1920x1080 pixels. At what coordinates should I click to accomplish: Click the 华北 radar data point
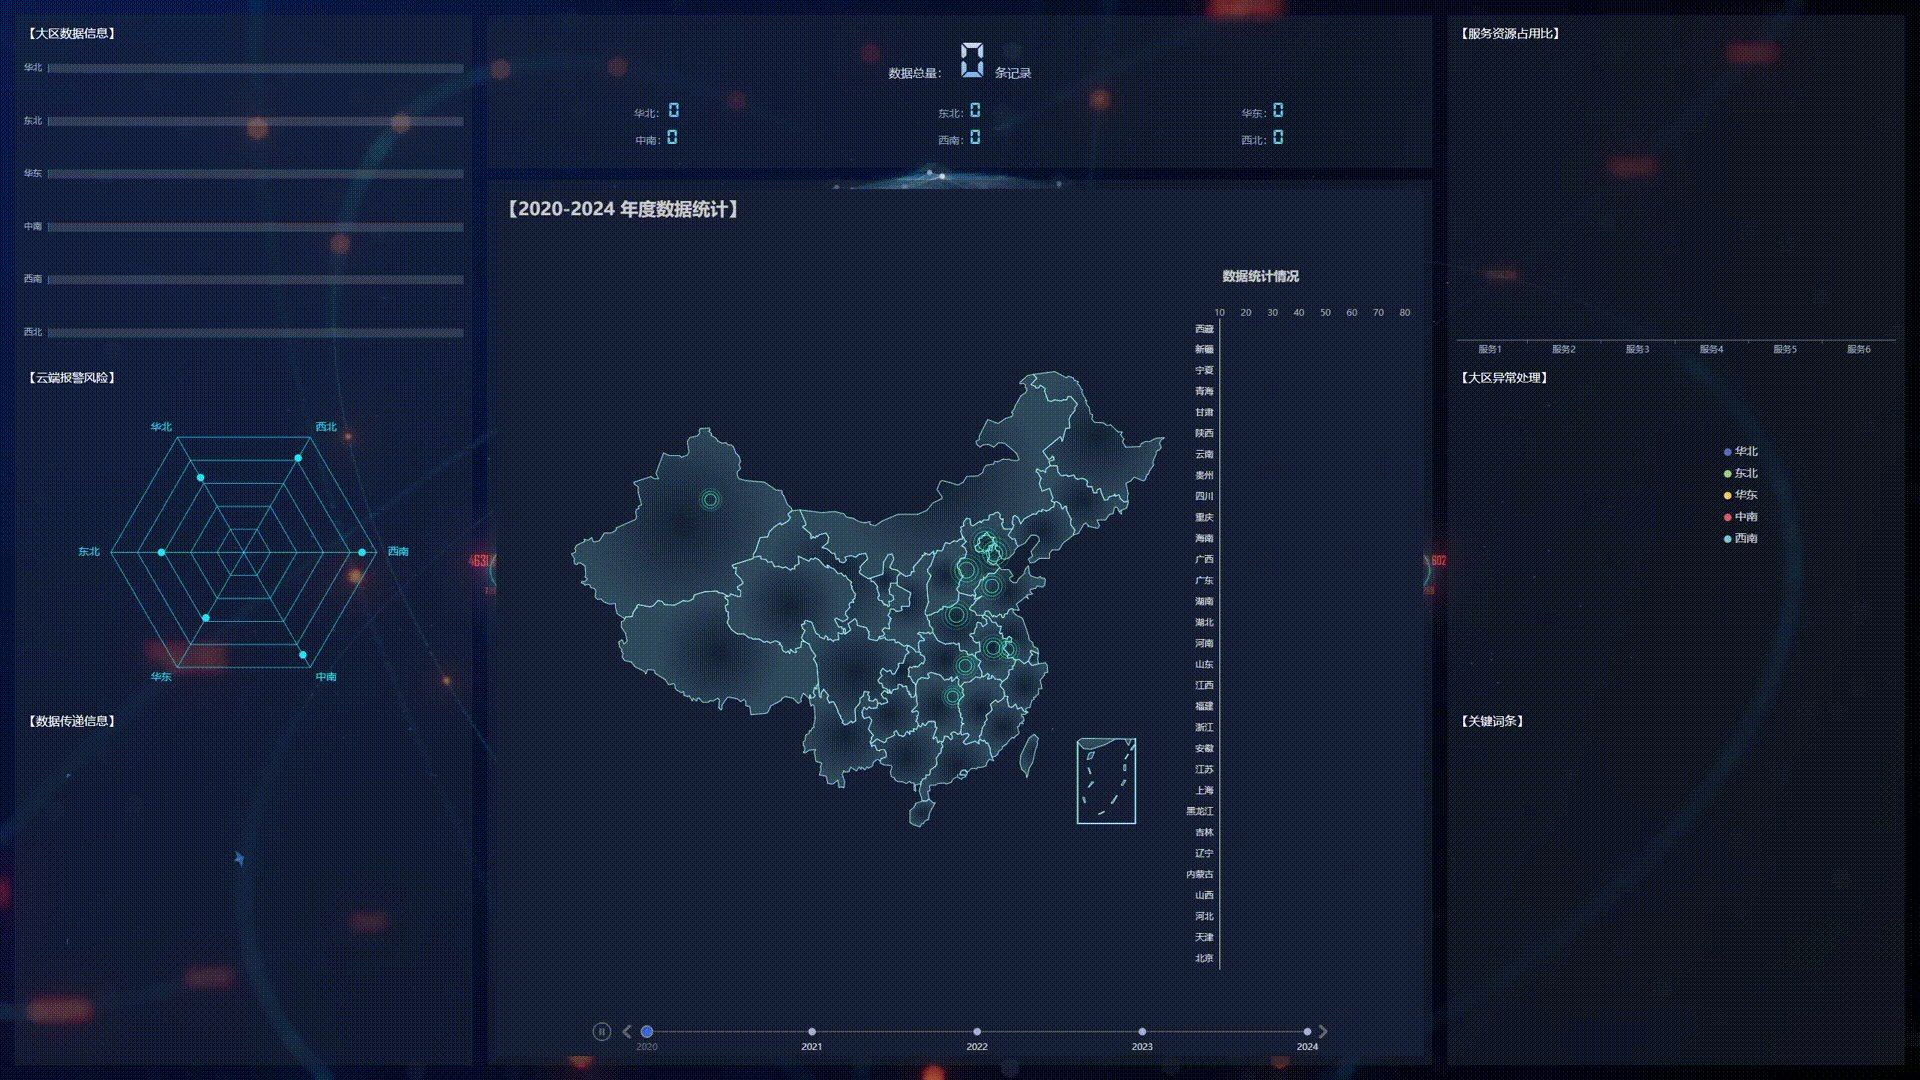click(x=200, y=478)
